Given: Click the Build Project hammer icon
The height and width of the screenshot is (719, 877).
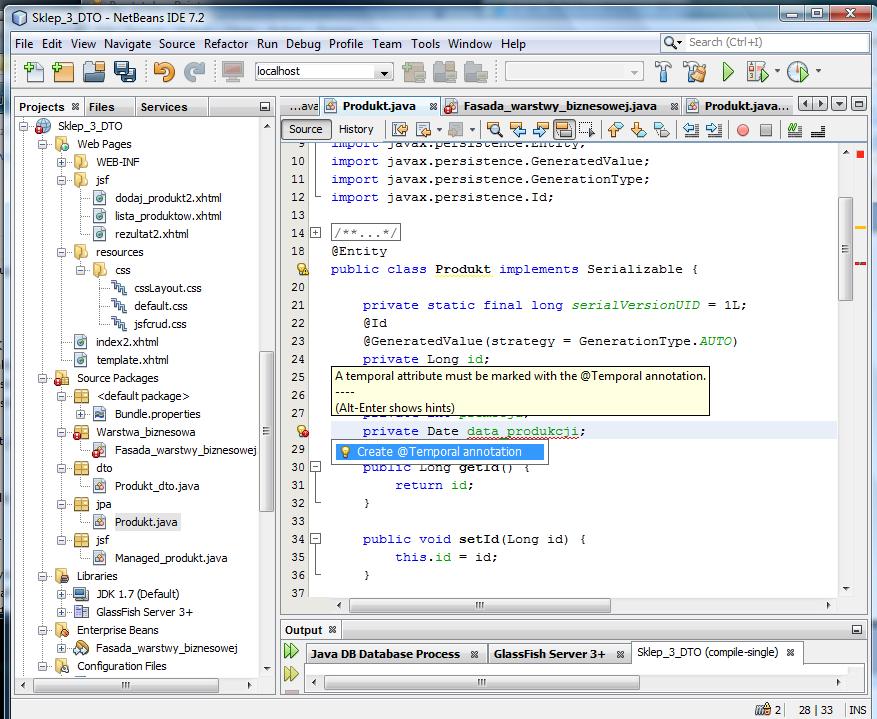Looking at the screenshot, I should coord(663,72).
